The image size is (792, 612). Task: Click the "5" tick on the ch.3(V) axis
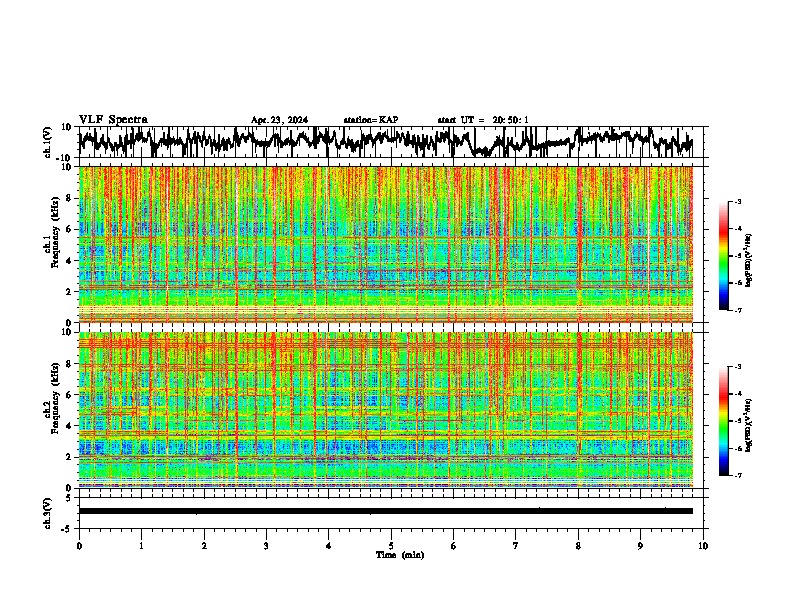[69, 498]
